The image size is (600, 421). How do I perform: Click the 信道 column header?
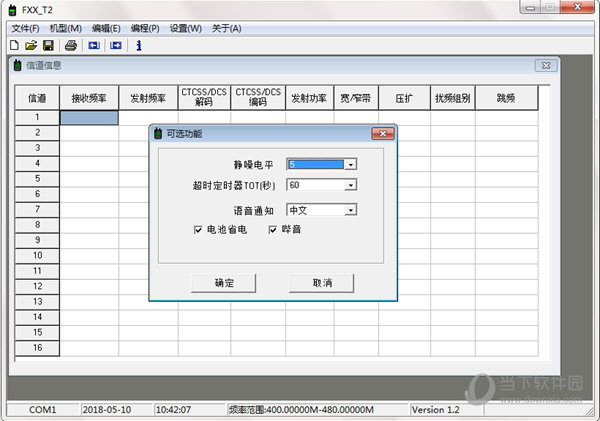(x=37, y=98)
